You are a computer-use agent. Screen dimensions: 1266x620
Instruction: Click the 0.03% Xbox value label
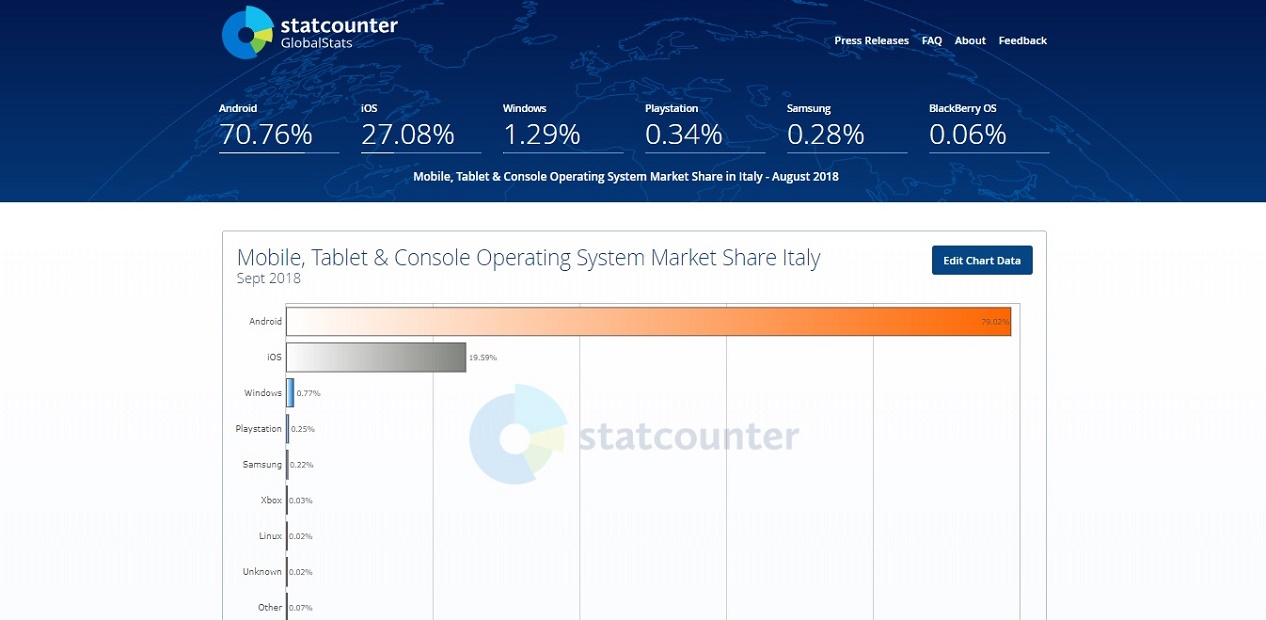[x=301, y=500]
